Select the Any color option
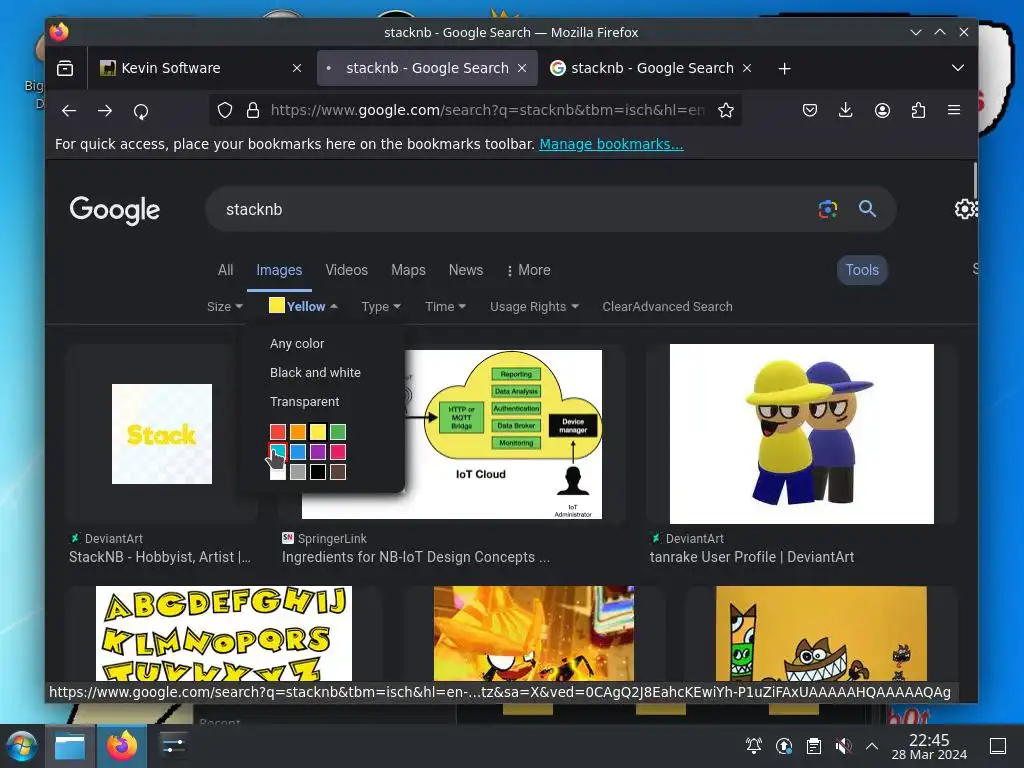Image resolution: width=1024 pixels, height=768 pixels. [x=297, y=344]
